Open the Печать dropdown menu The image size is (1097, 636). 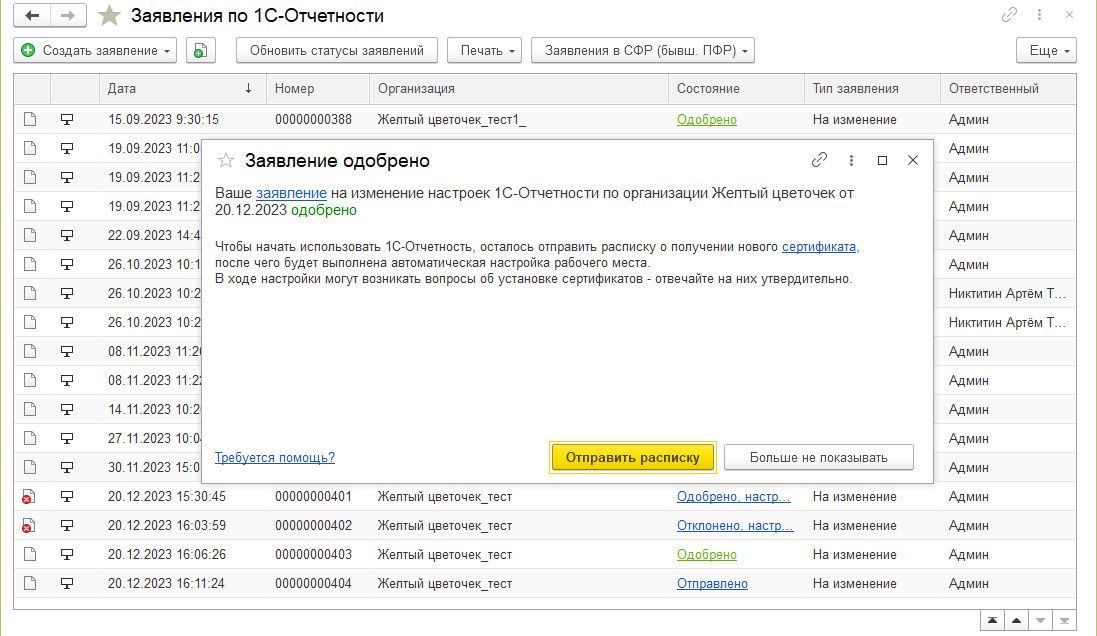tap(484, 50)
